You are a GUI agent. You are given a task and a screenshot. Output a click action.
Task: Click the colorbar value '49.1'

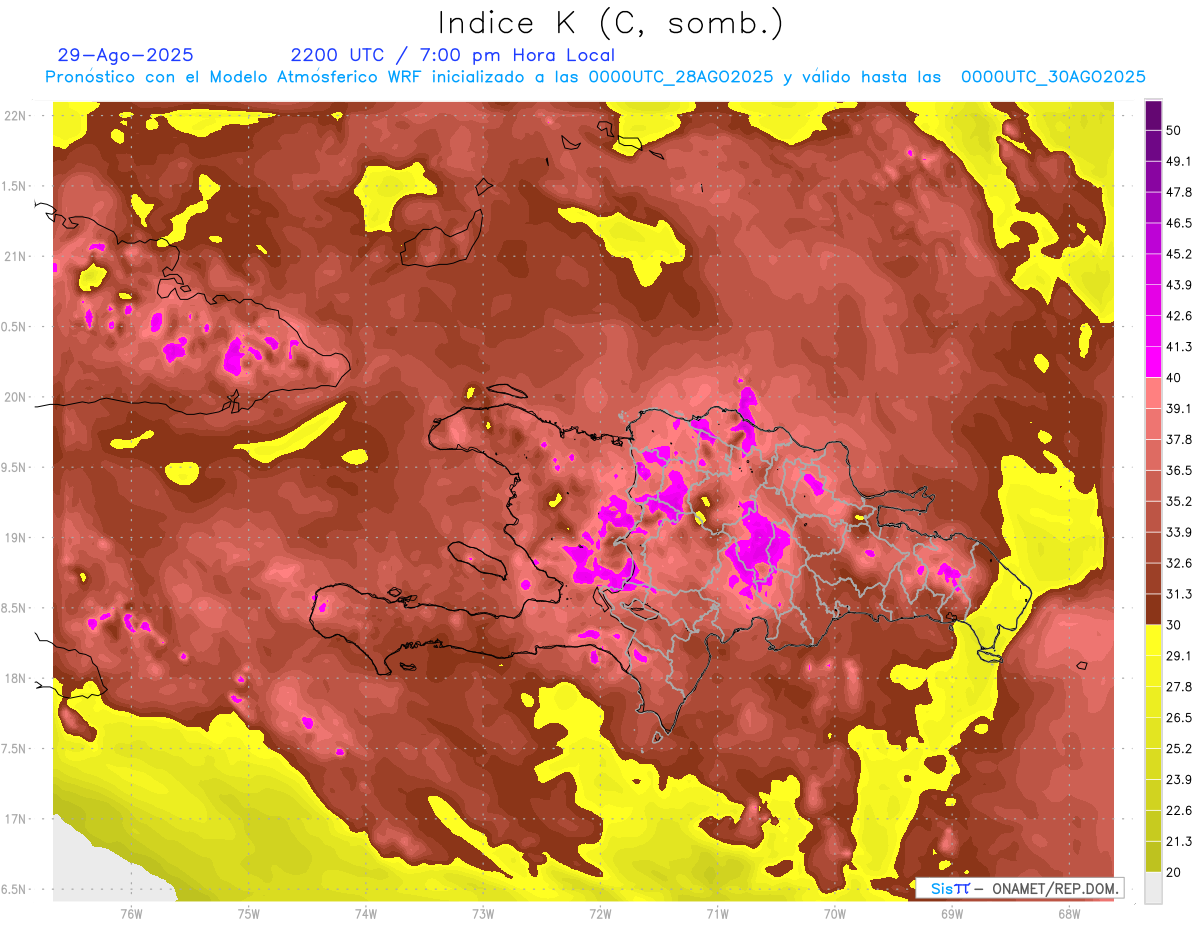1179,161
